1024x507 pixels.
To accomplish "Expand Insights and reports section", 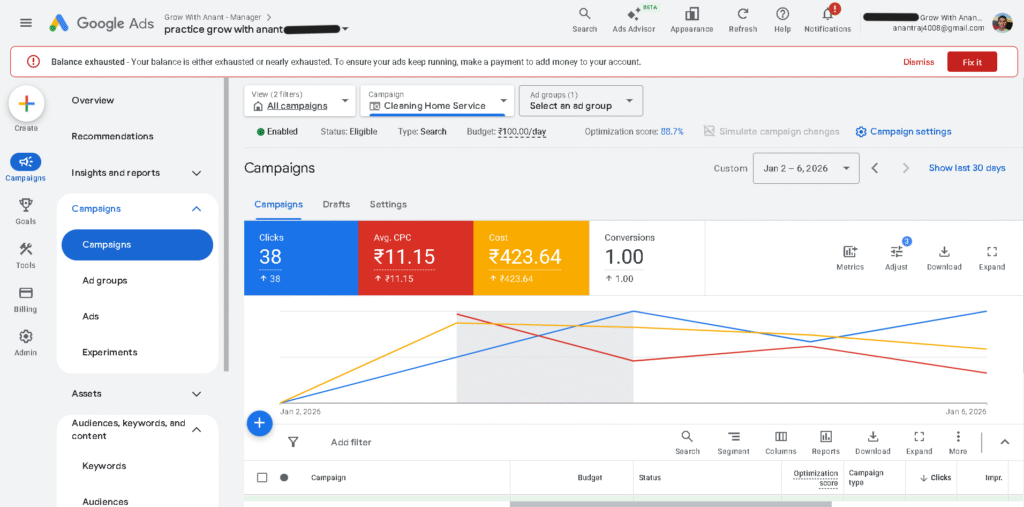I will (x=197, y=173).
